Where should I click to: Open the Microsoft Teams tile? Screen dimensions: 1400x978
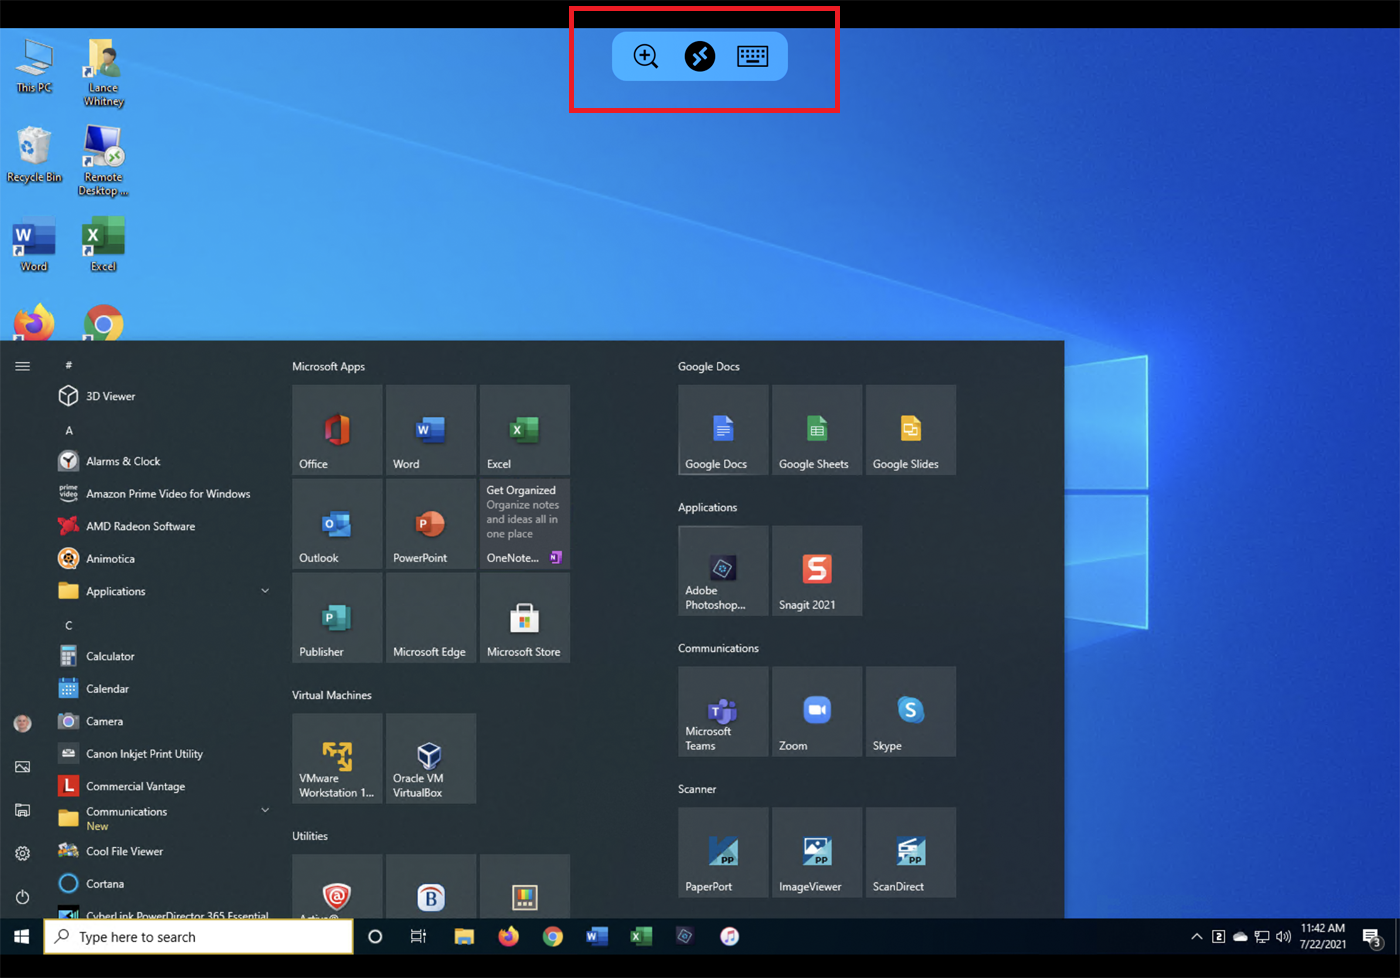(x=723, y=712)
